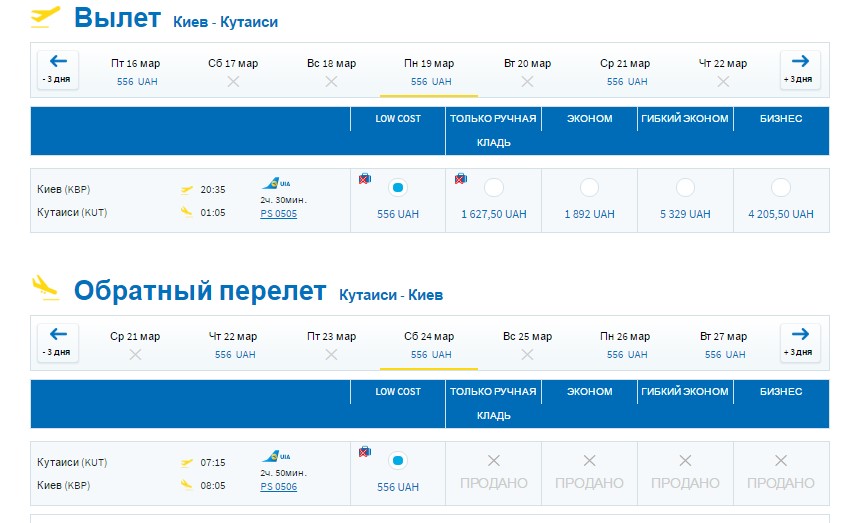Click baggage icon in outbound Low Cost cell

pos(365,179)
